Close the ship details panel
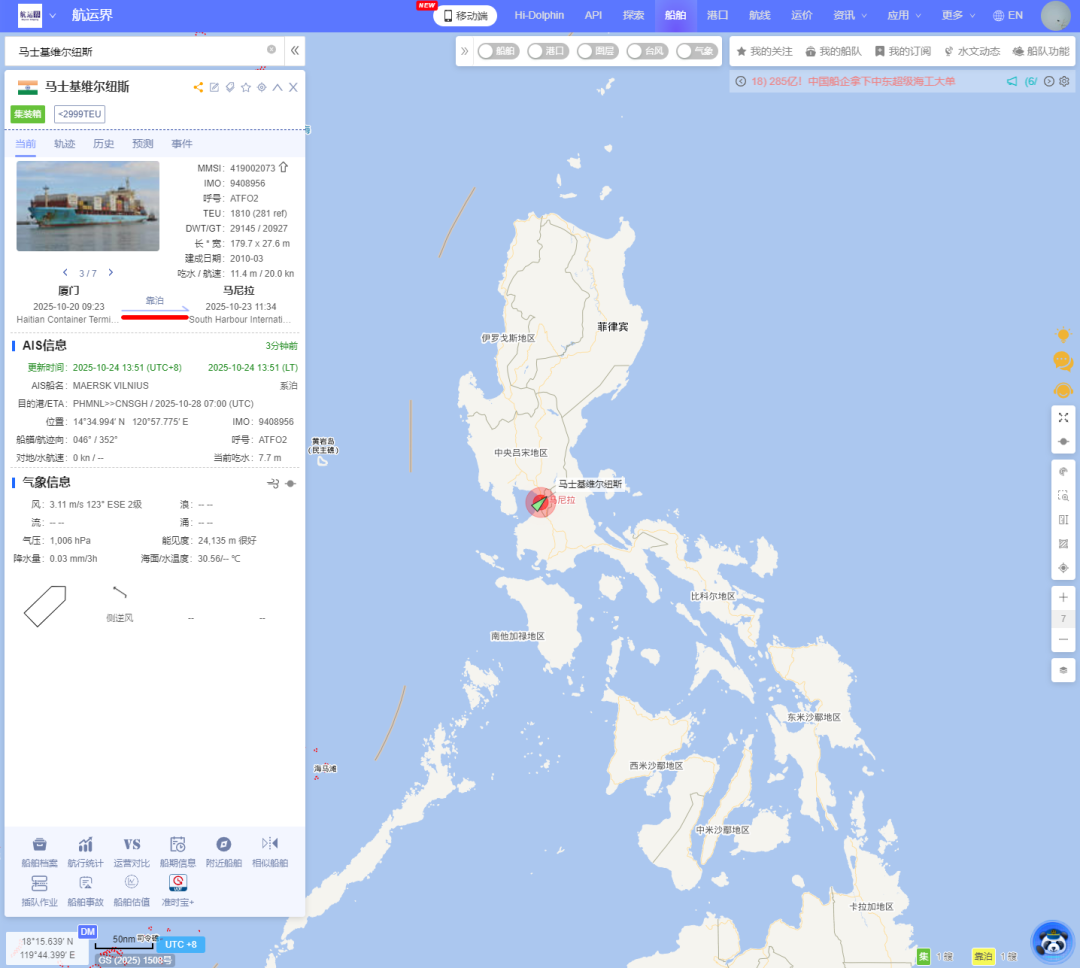This screenshot has height=968, width=1080. [293, 87]
